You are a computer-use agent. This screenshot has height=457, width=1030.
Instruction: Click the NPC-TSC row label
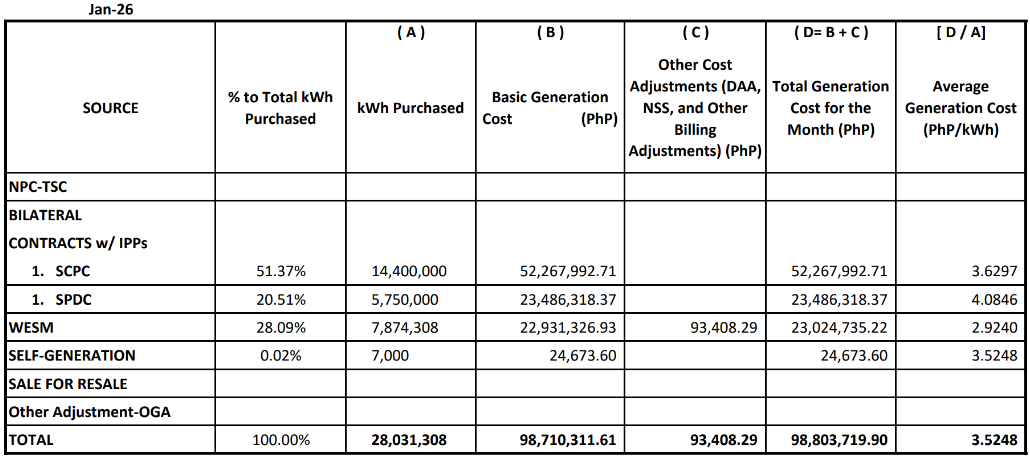click(x=38, y=186)
